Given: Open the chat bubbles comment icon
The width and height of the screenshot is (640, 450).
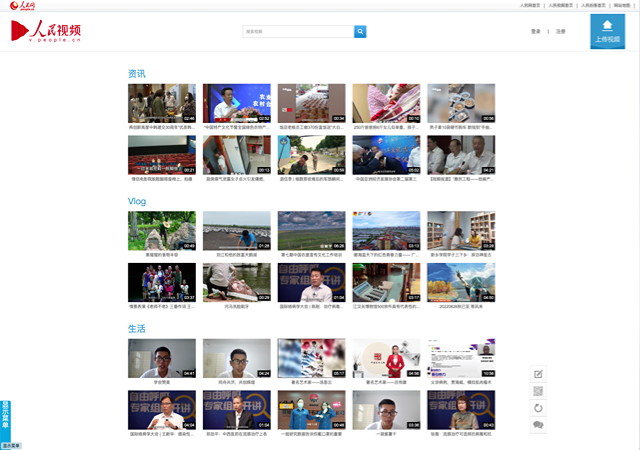Looking at the screenshot, I should click(538, 425).
